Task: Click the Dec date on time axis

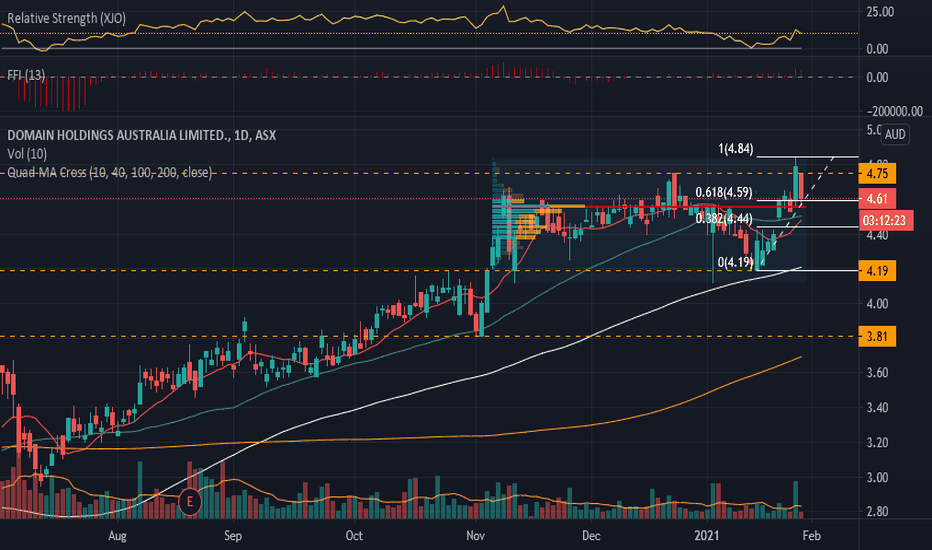Action: 591,536
